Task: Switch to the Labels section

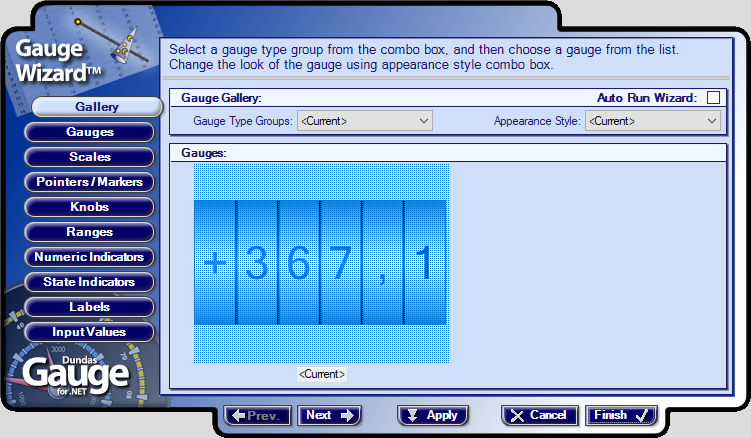Action: (89, 307)
